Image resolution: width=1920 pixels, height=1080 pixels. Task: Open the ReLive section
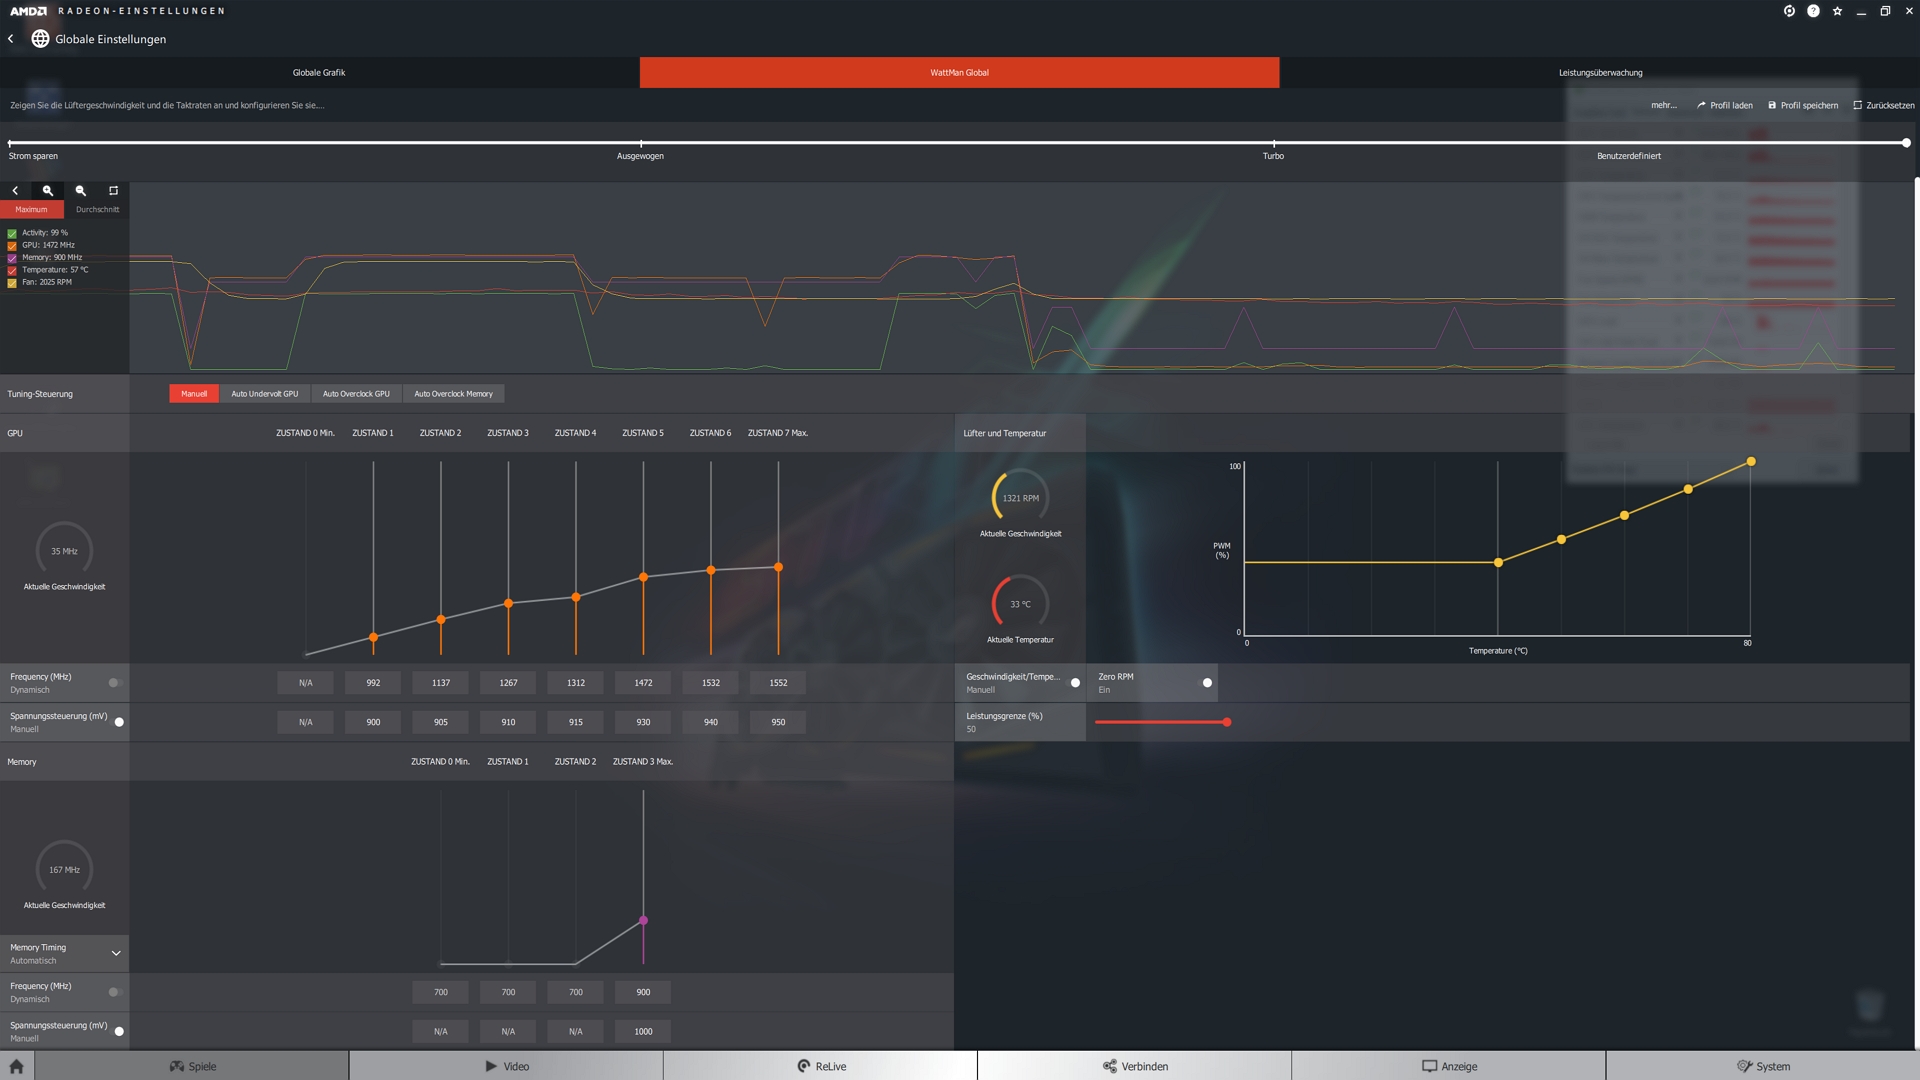(820, 1066)
